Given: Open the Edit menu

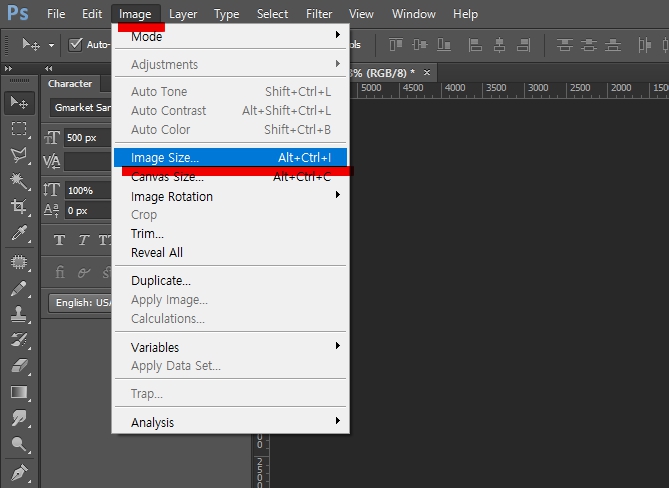Looking at the screenshot, I should coord(92,14).
